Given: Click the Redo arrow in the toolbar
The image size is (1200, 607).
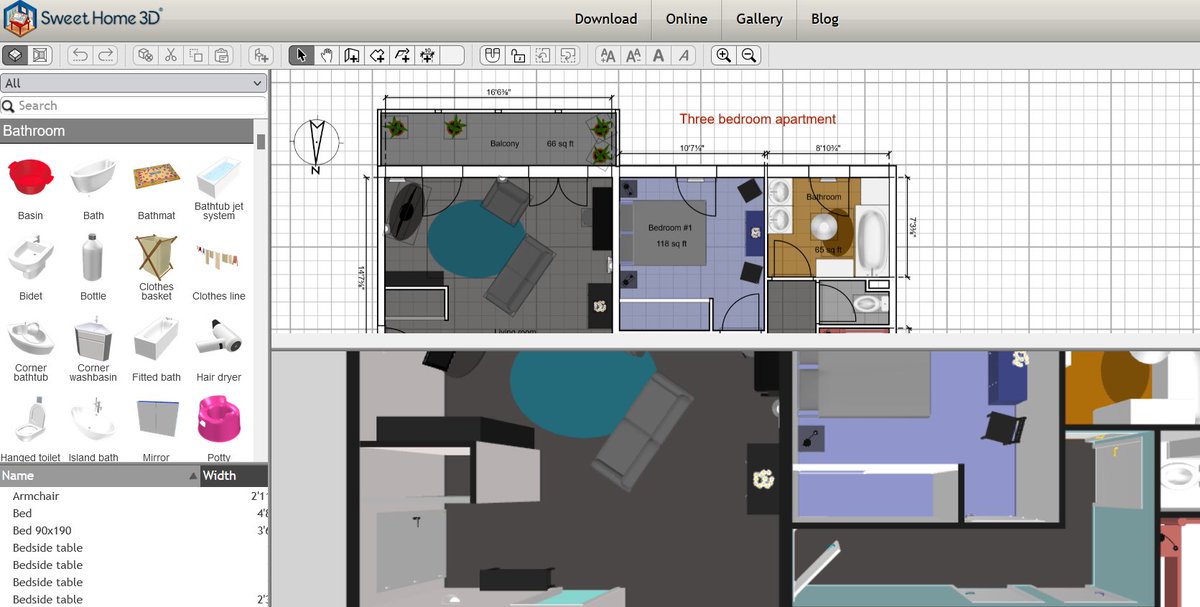Looking at the screenshot, I should coord(105,55).
